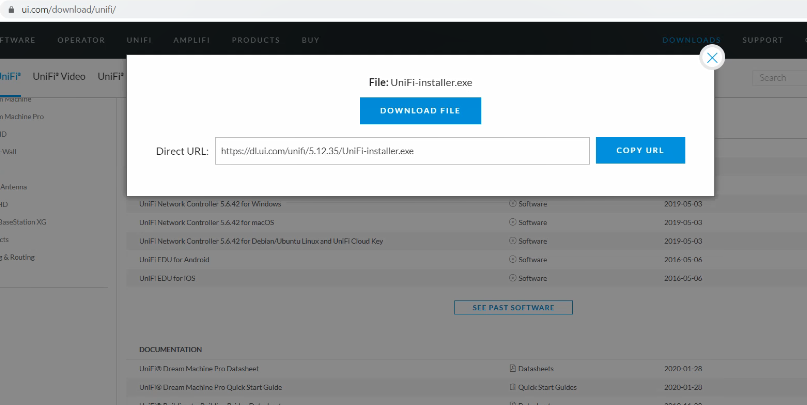This screenshot has width=807, height=405.
Task: Select BaseStation XG in the sidebar
Action: click(x=23, y=222)
